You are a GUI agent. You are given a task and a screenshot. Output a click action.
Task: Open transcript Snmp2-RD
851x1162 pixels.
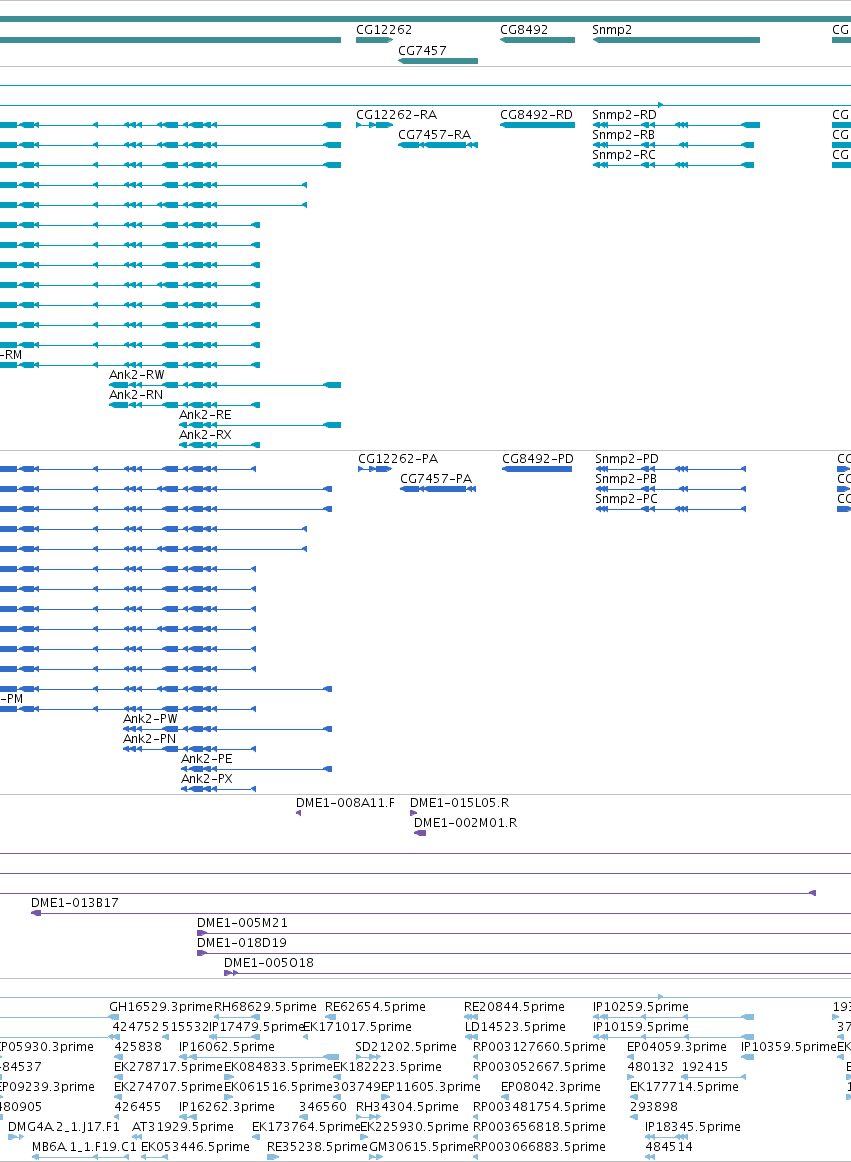[624, 115]
